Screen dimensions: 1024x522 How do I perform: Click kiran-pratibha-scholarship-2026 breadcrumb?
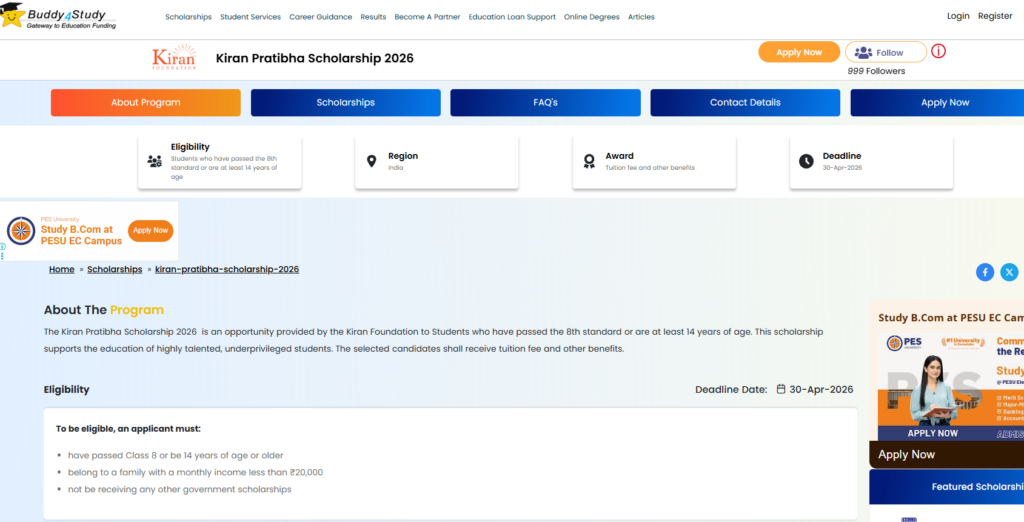[x=227, y=269]
